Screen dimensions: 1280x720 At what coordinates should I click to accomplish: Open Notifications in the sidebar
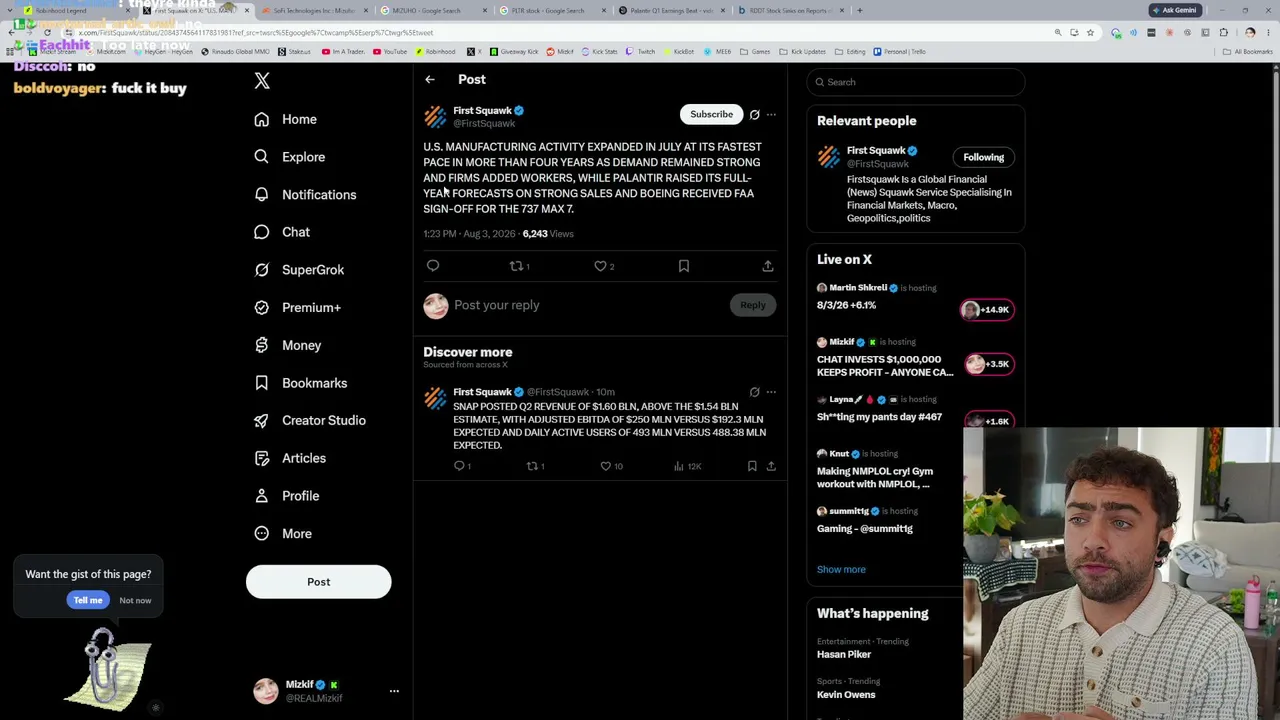coord(305,195)
